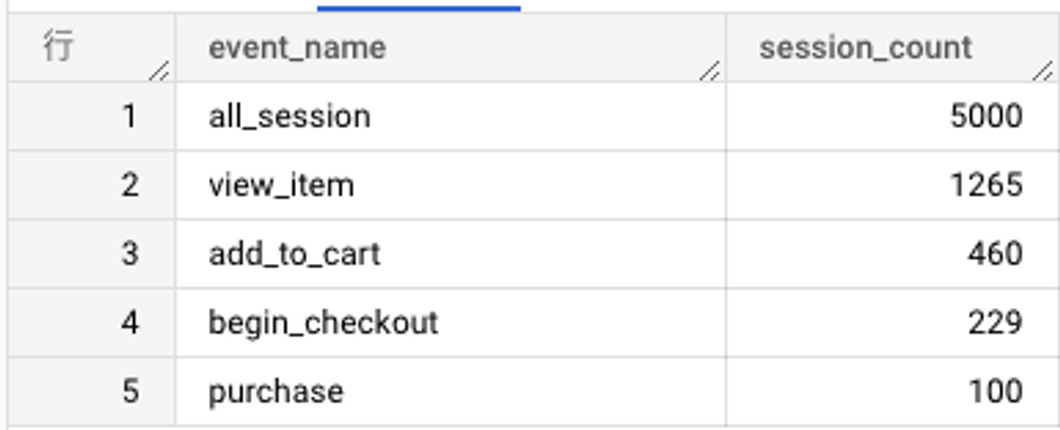Grab the resize handle of 行 column
The image size is (1060, 430).
click(159, 70)
